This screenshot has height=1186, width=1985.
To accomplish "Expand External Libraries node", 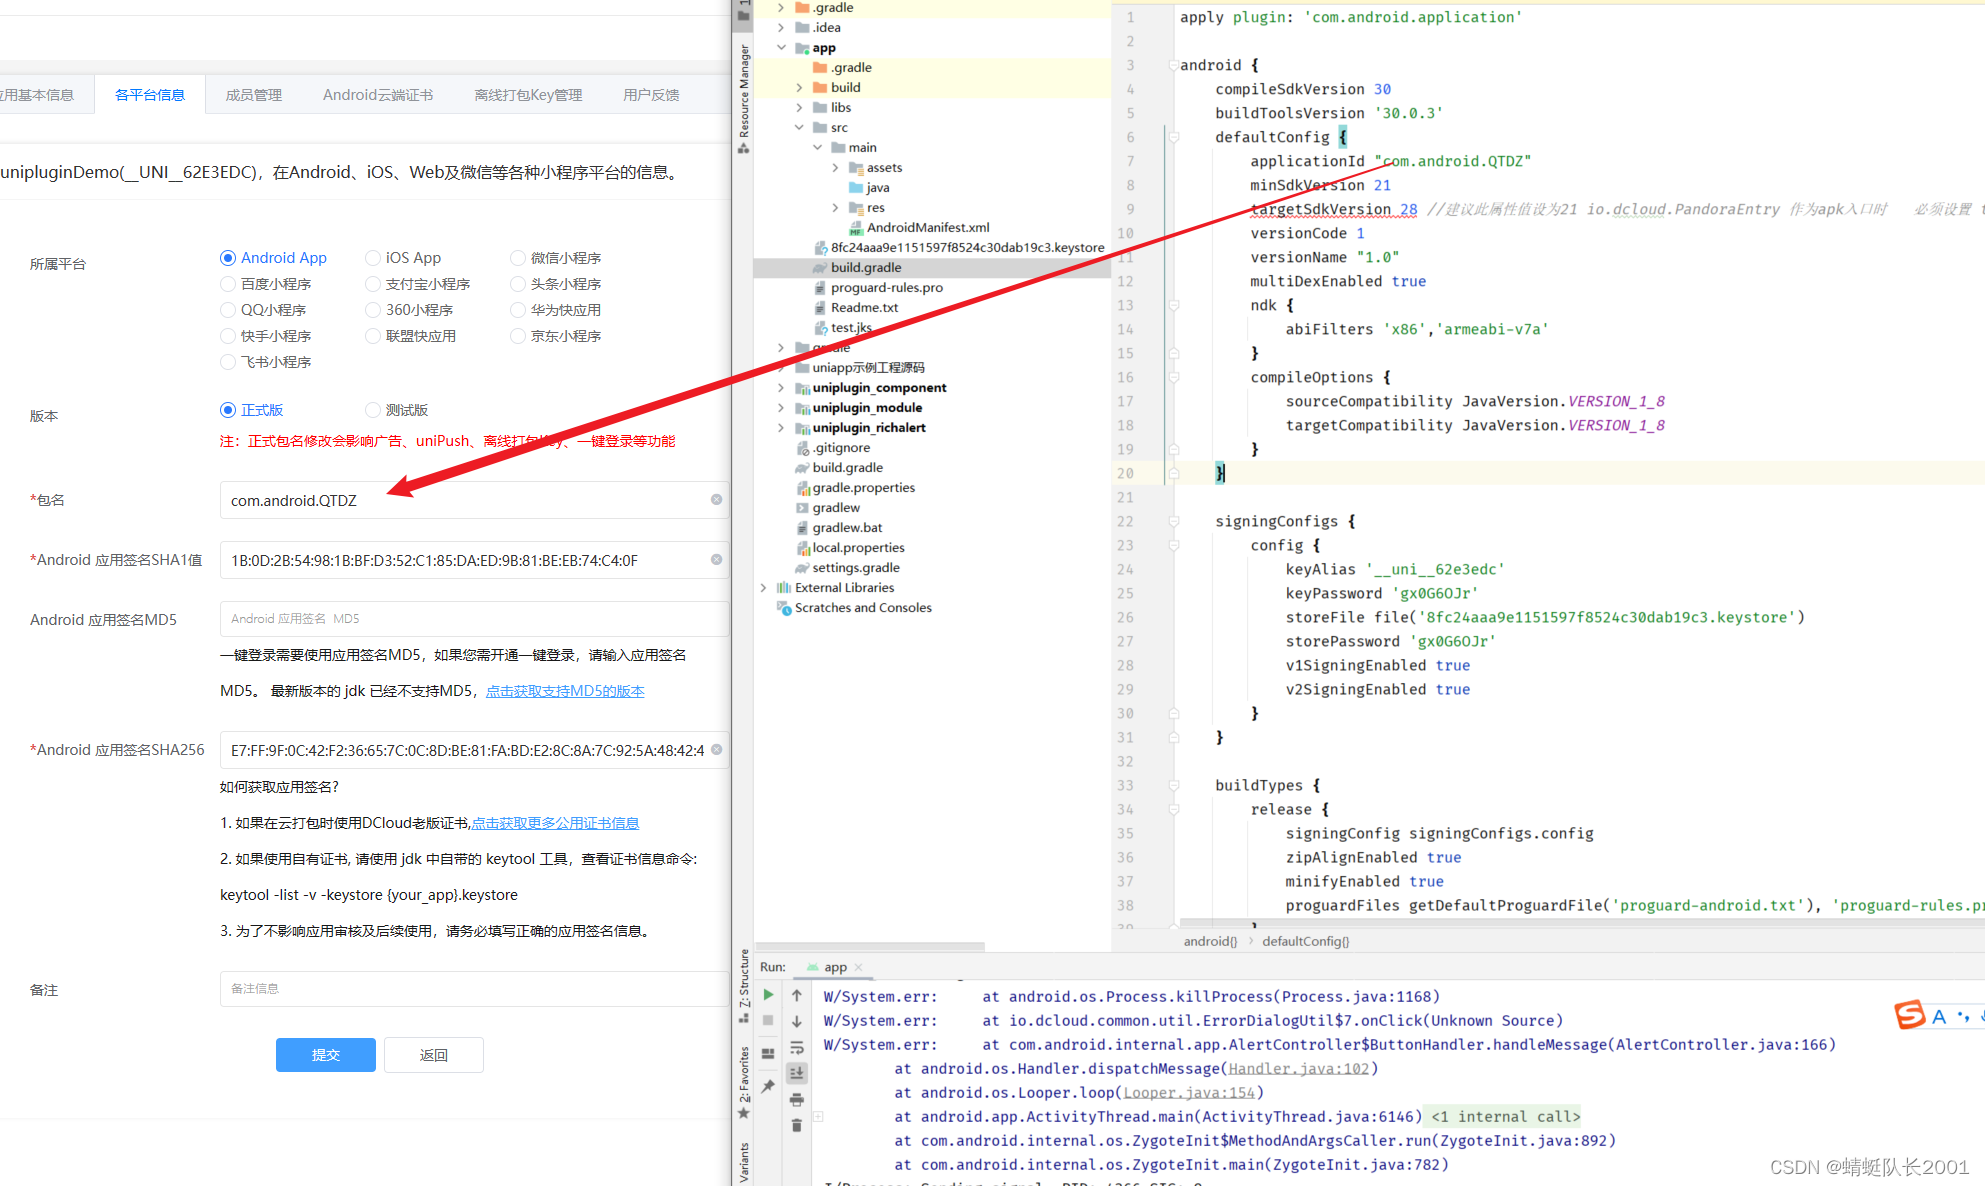I will (763, 587).
